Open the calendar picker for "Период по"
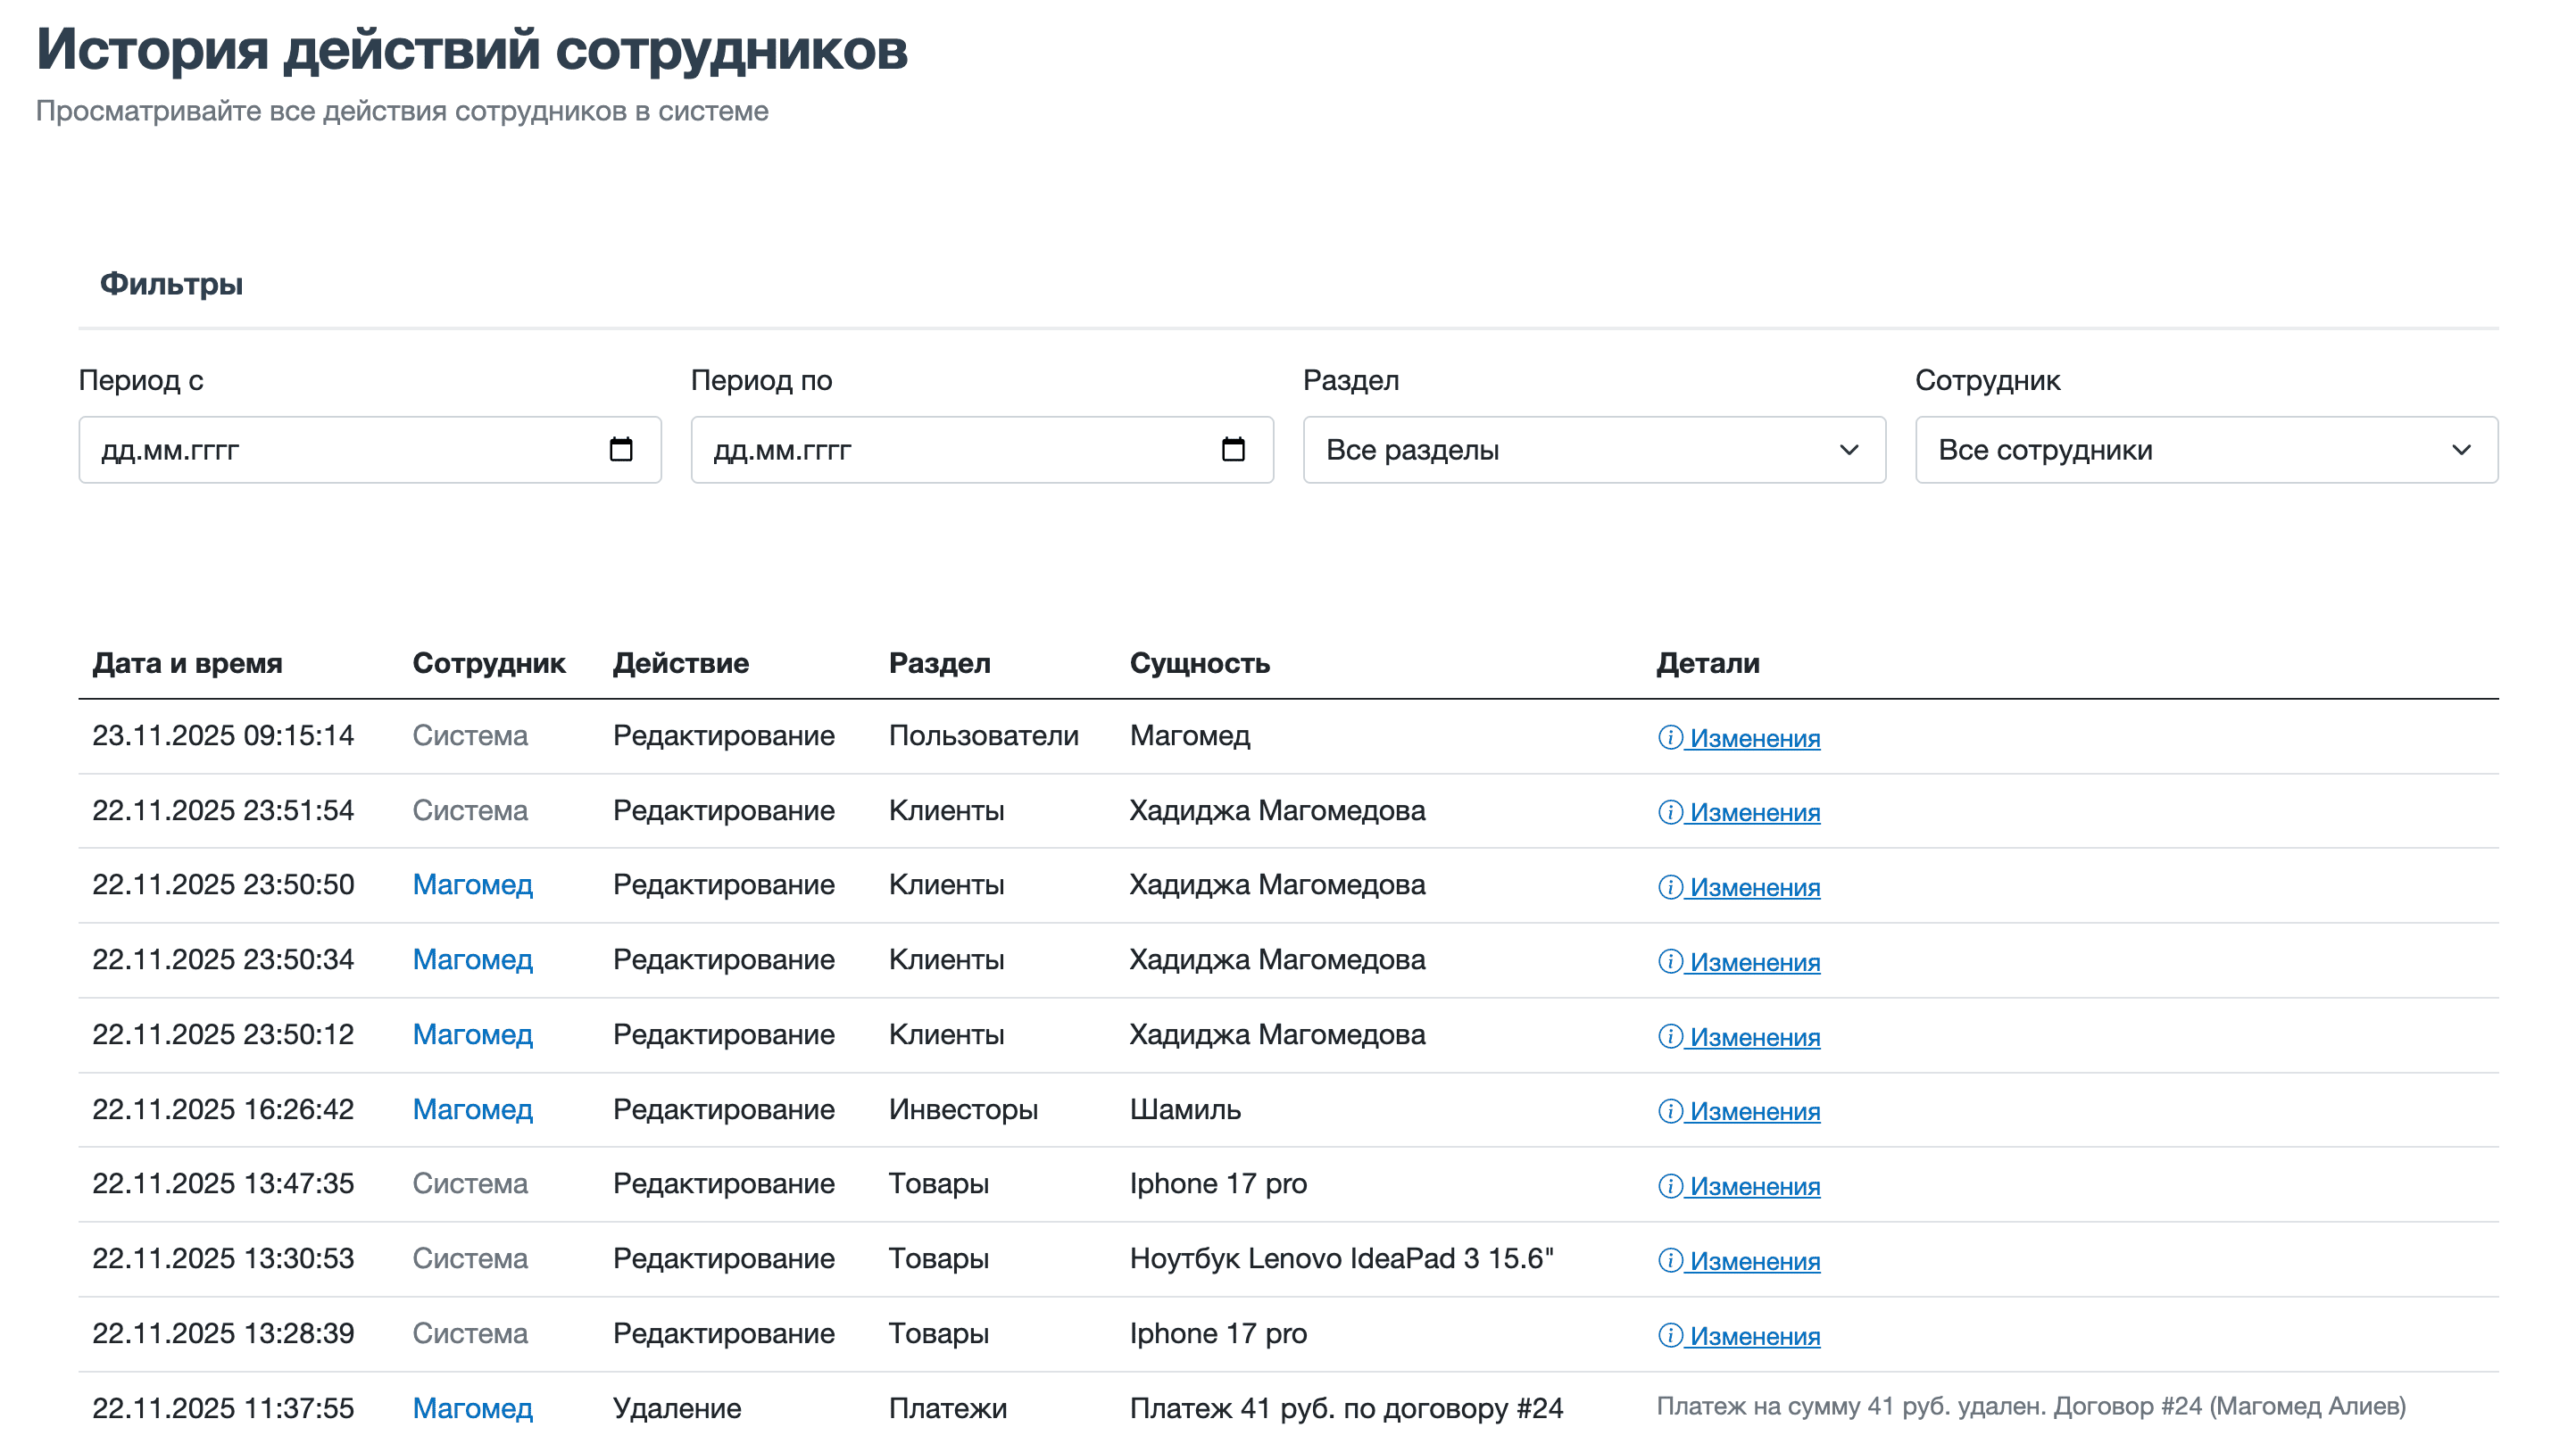The image size is (2576, 1444). pyautogui.click(x=1233, y=449)
